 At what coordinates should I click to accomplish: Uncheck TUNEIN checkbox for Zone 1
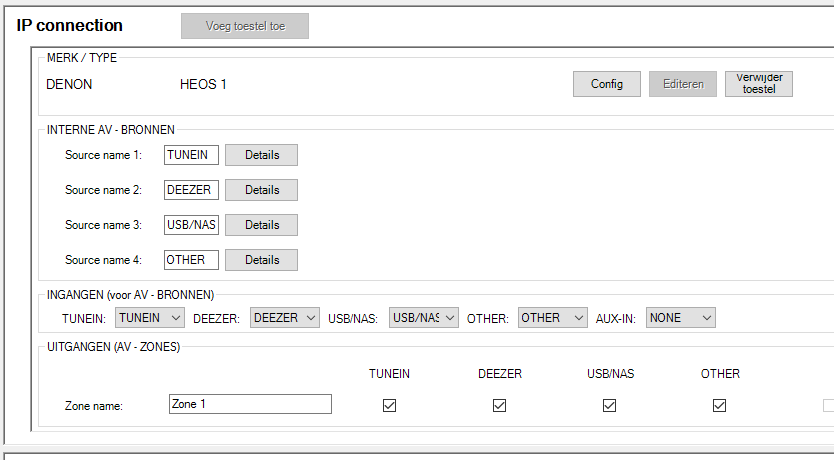click(390, 405)
